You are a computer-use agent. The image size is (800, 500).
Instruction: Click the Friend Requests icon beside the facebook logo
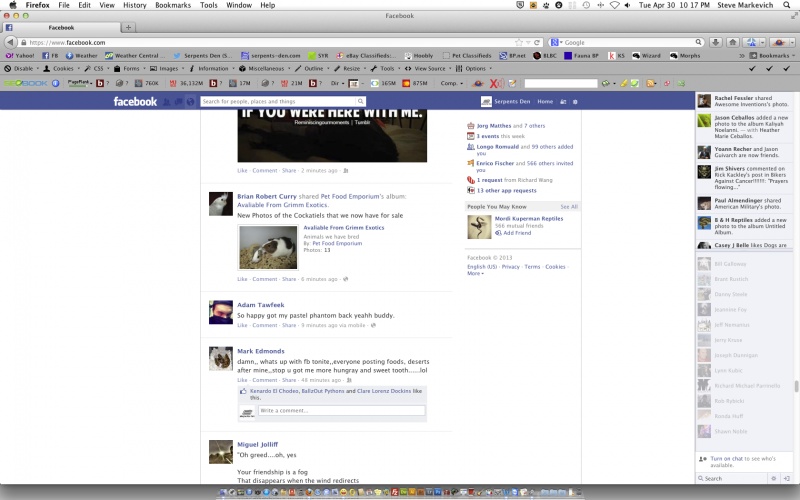tap(166, 102)
